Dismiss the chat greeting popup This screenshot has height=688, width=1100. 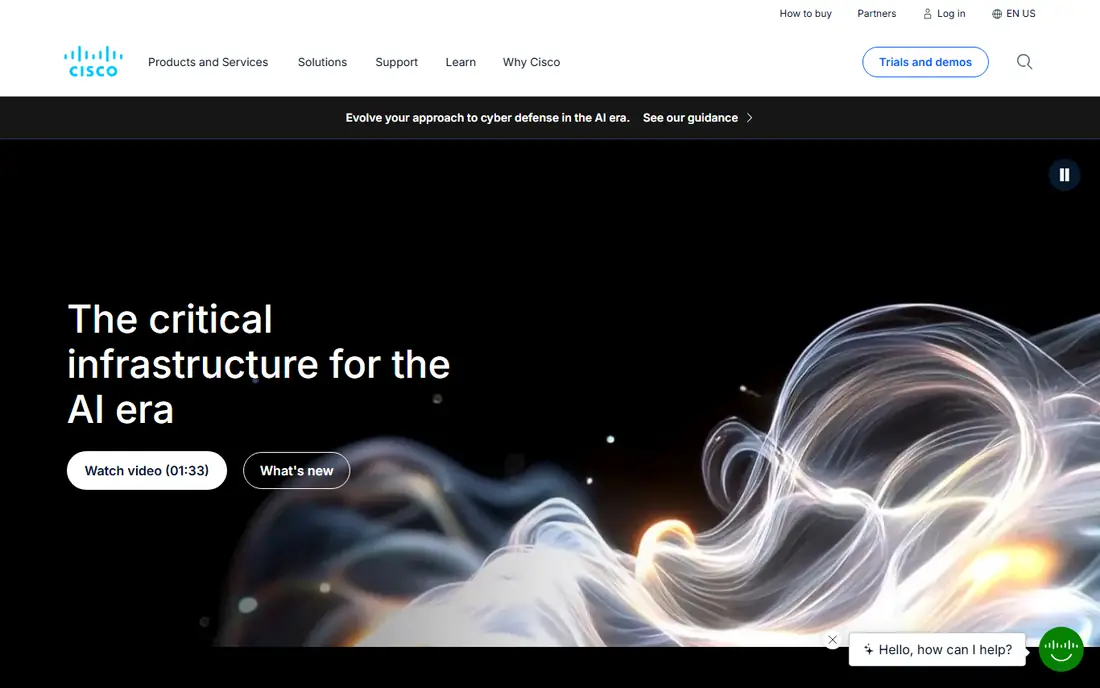click(x=833, y=640)
